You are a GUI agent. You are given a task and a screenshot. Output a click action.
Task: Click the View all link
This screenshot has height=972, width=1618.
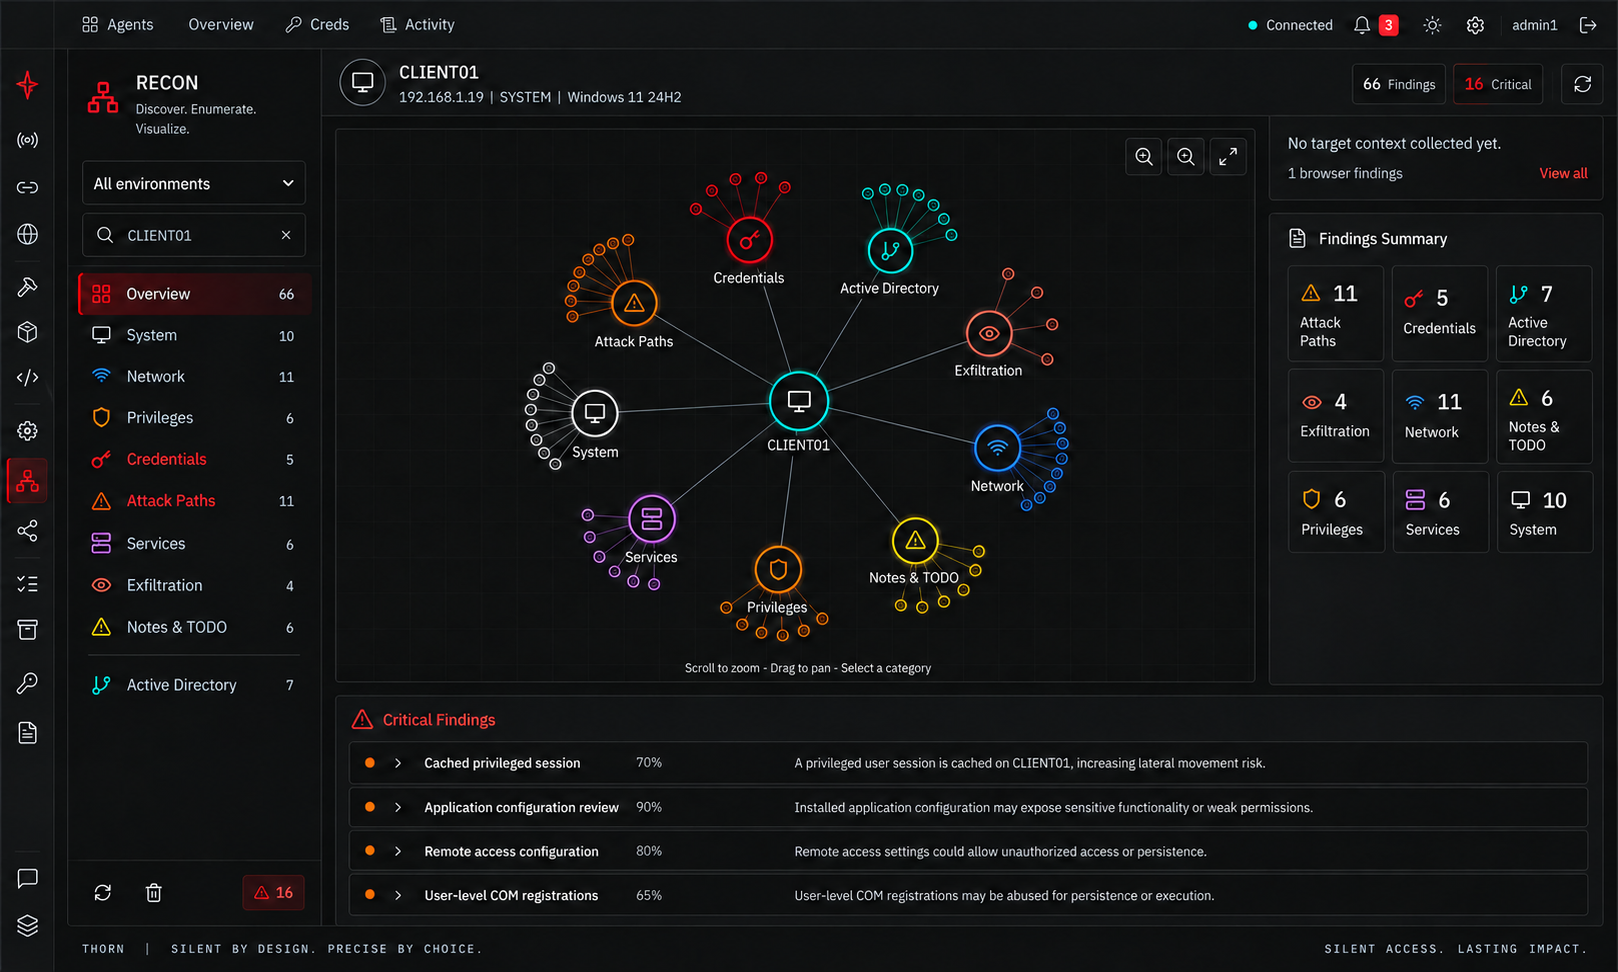click(1563, 173)
